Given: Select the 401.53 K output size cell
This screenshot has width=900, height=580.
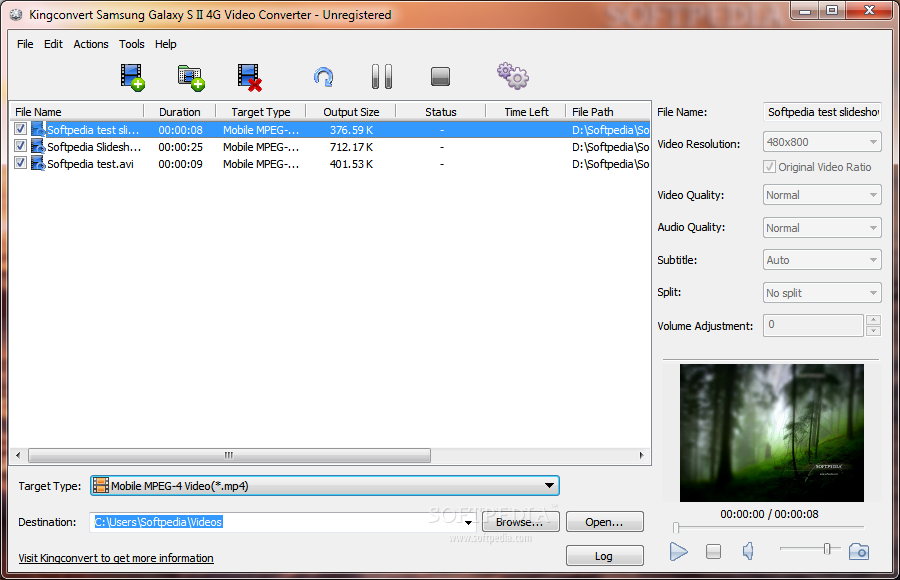Looking at the screenshot, I should pyautogui.click(x=351, y=164).
